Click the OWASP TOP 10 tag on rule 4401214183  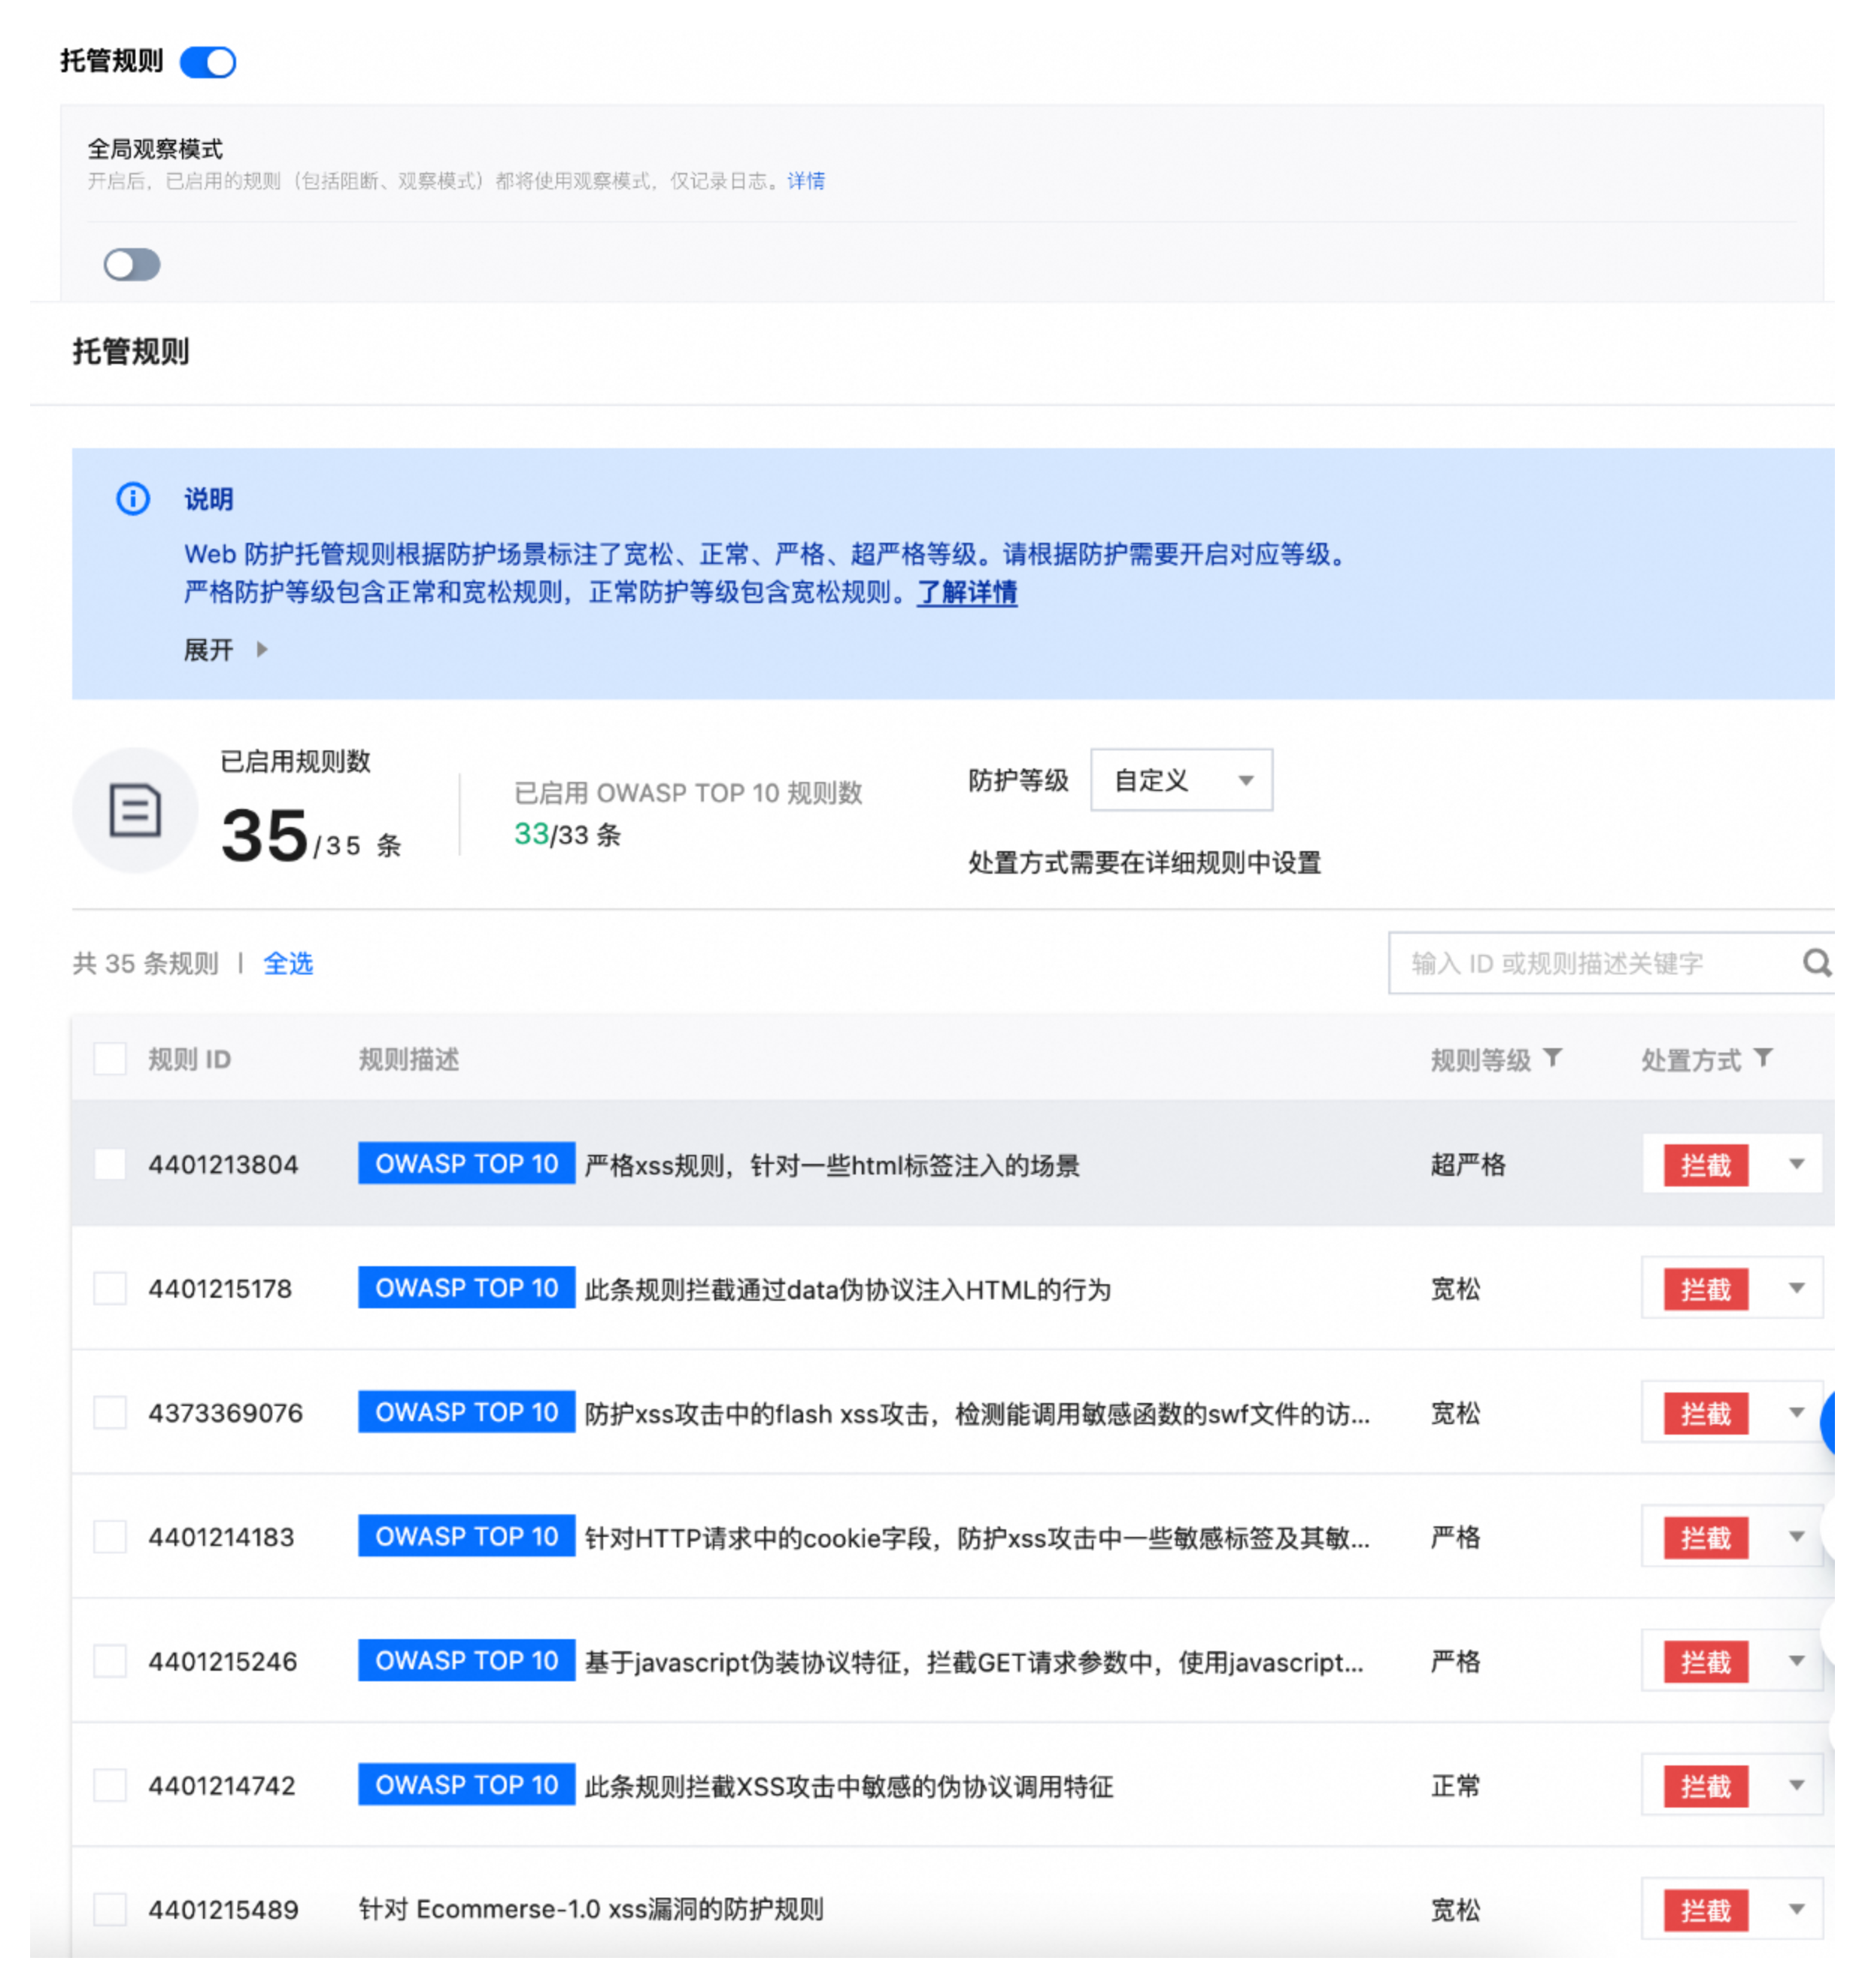tap(466, 1536)
